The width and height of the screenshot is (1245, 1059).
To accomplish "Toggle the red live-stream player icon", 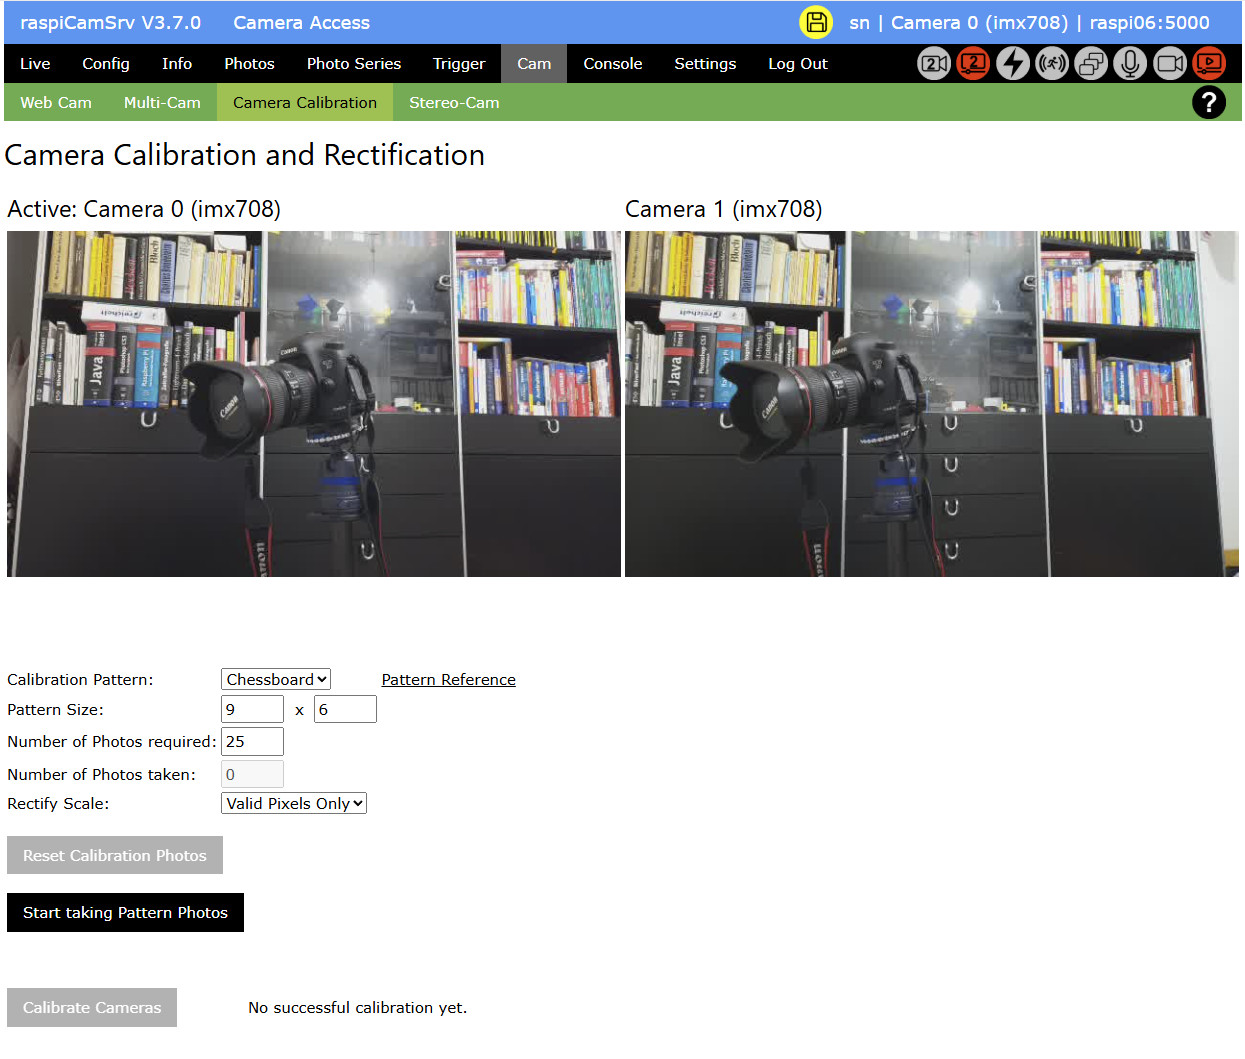I will 1207,63.
